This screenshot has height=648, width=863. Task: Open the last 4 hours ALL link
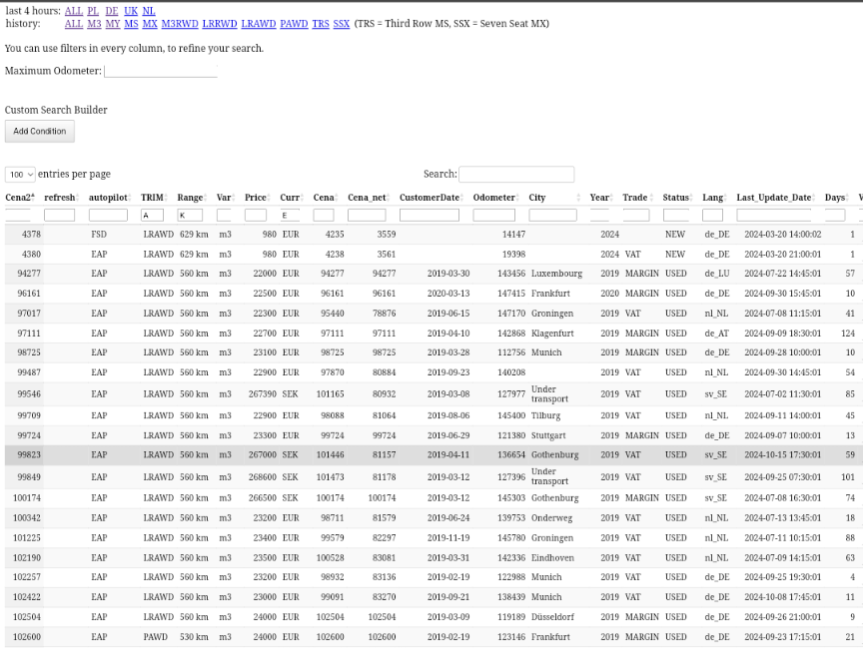(74, 11)
